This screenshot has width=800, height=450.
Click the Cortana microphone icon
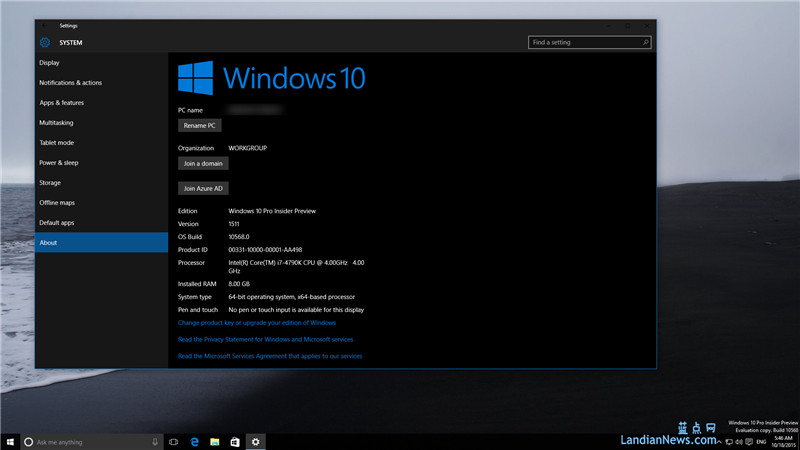tap(155, 442)
